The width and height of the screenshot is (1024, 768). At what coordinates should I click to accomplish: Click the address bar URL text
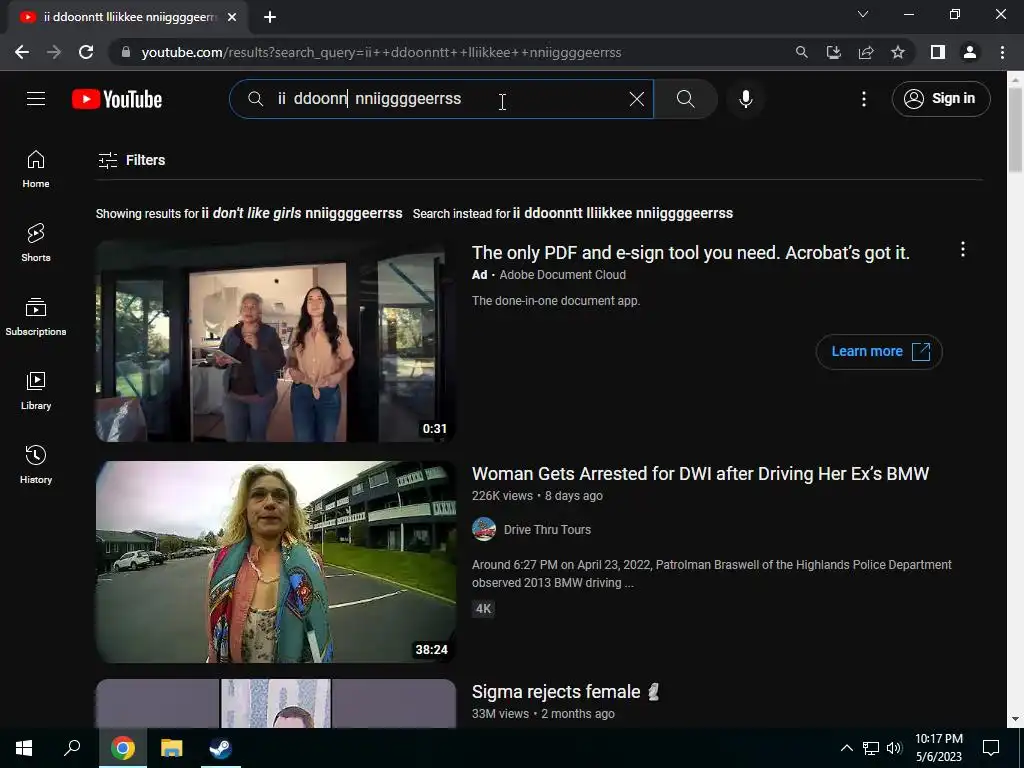click(381, 52)
